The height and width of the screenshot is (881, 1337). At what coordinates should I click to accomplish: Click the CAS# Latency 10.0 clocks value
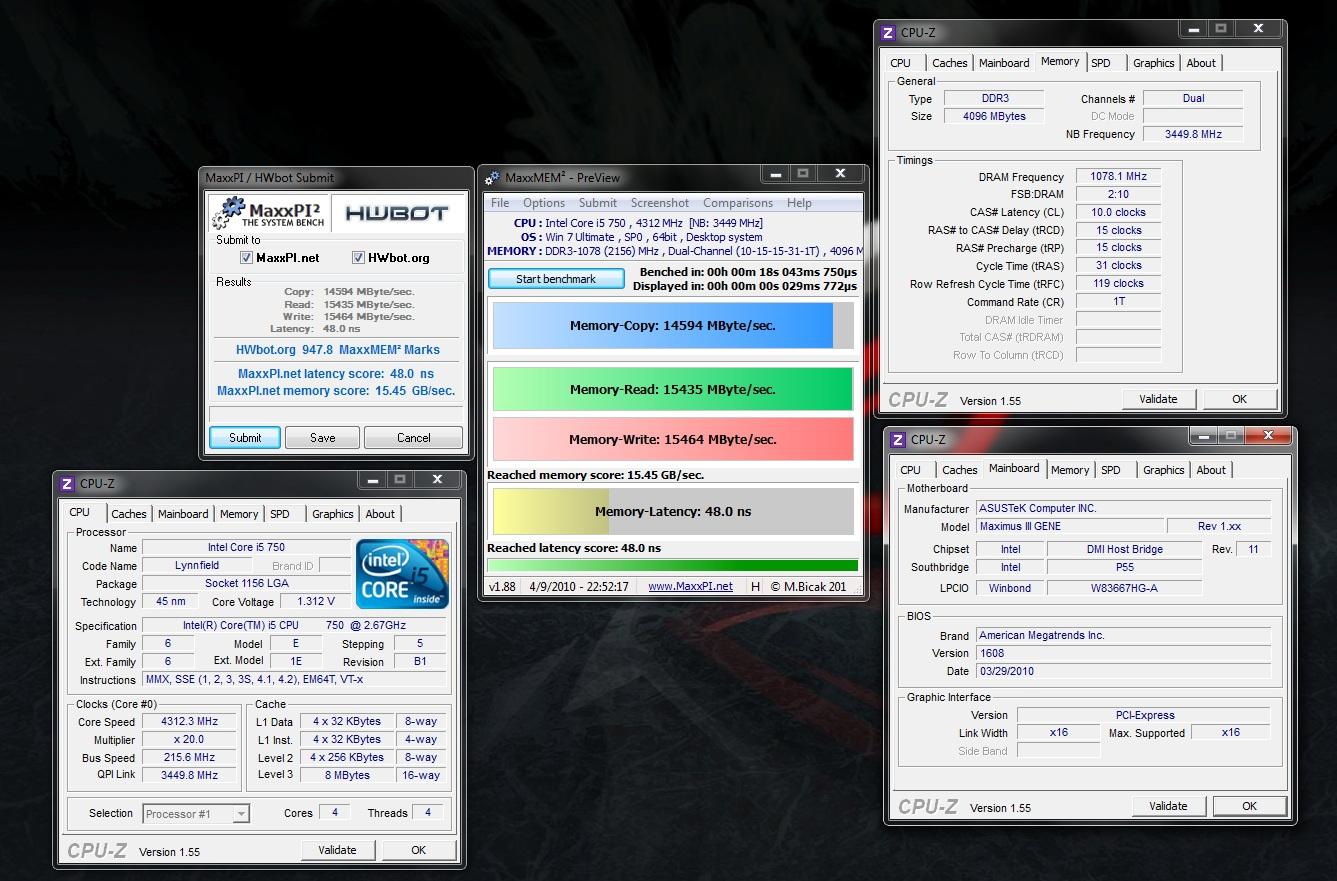point(1118,213)
